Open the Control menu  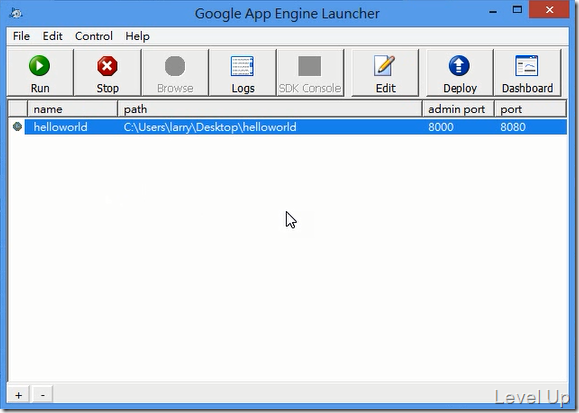click(94, 36)
